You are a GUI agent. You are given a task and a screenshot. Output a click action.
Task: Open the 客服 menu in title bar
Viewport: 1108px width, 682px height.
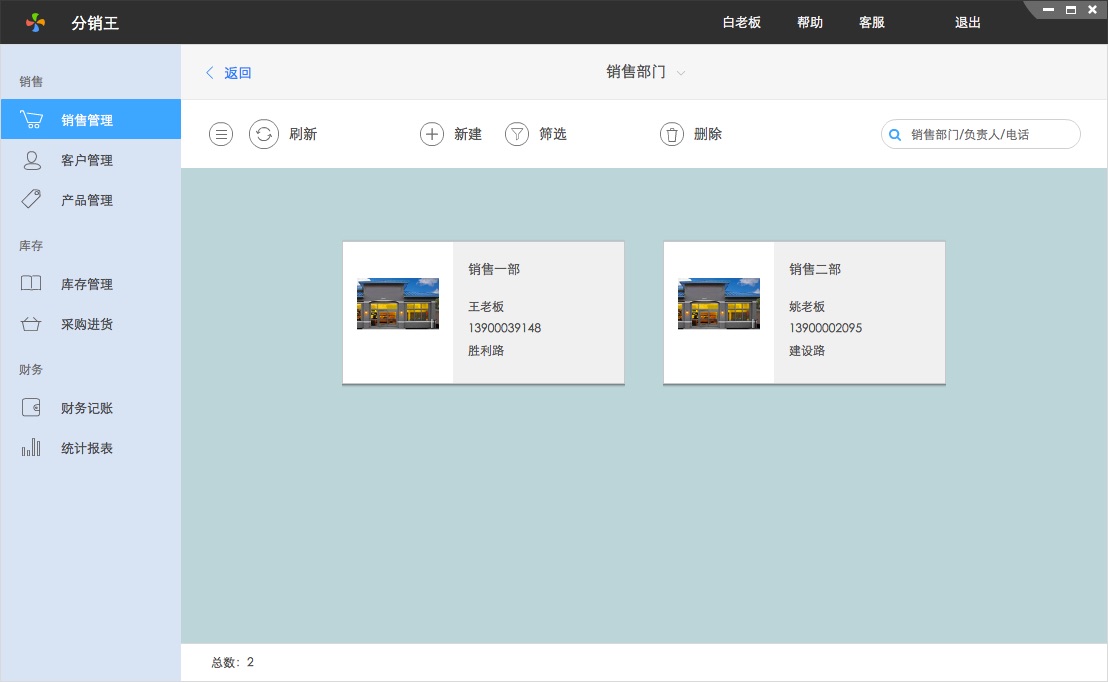(872, 22)
